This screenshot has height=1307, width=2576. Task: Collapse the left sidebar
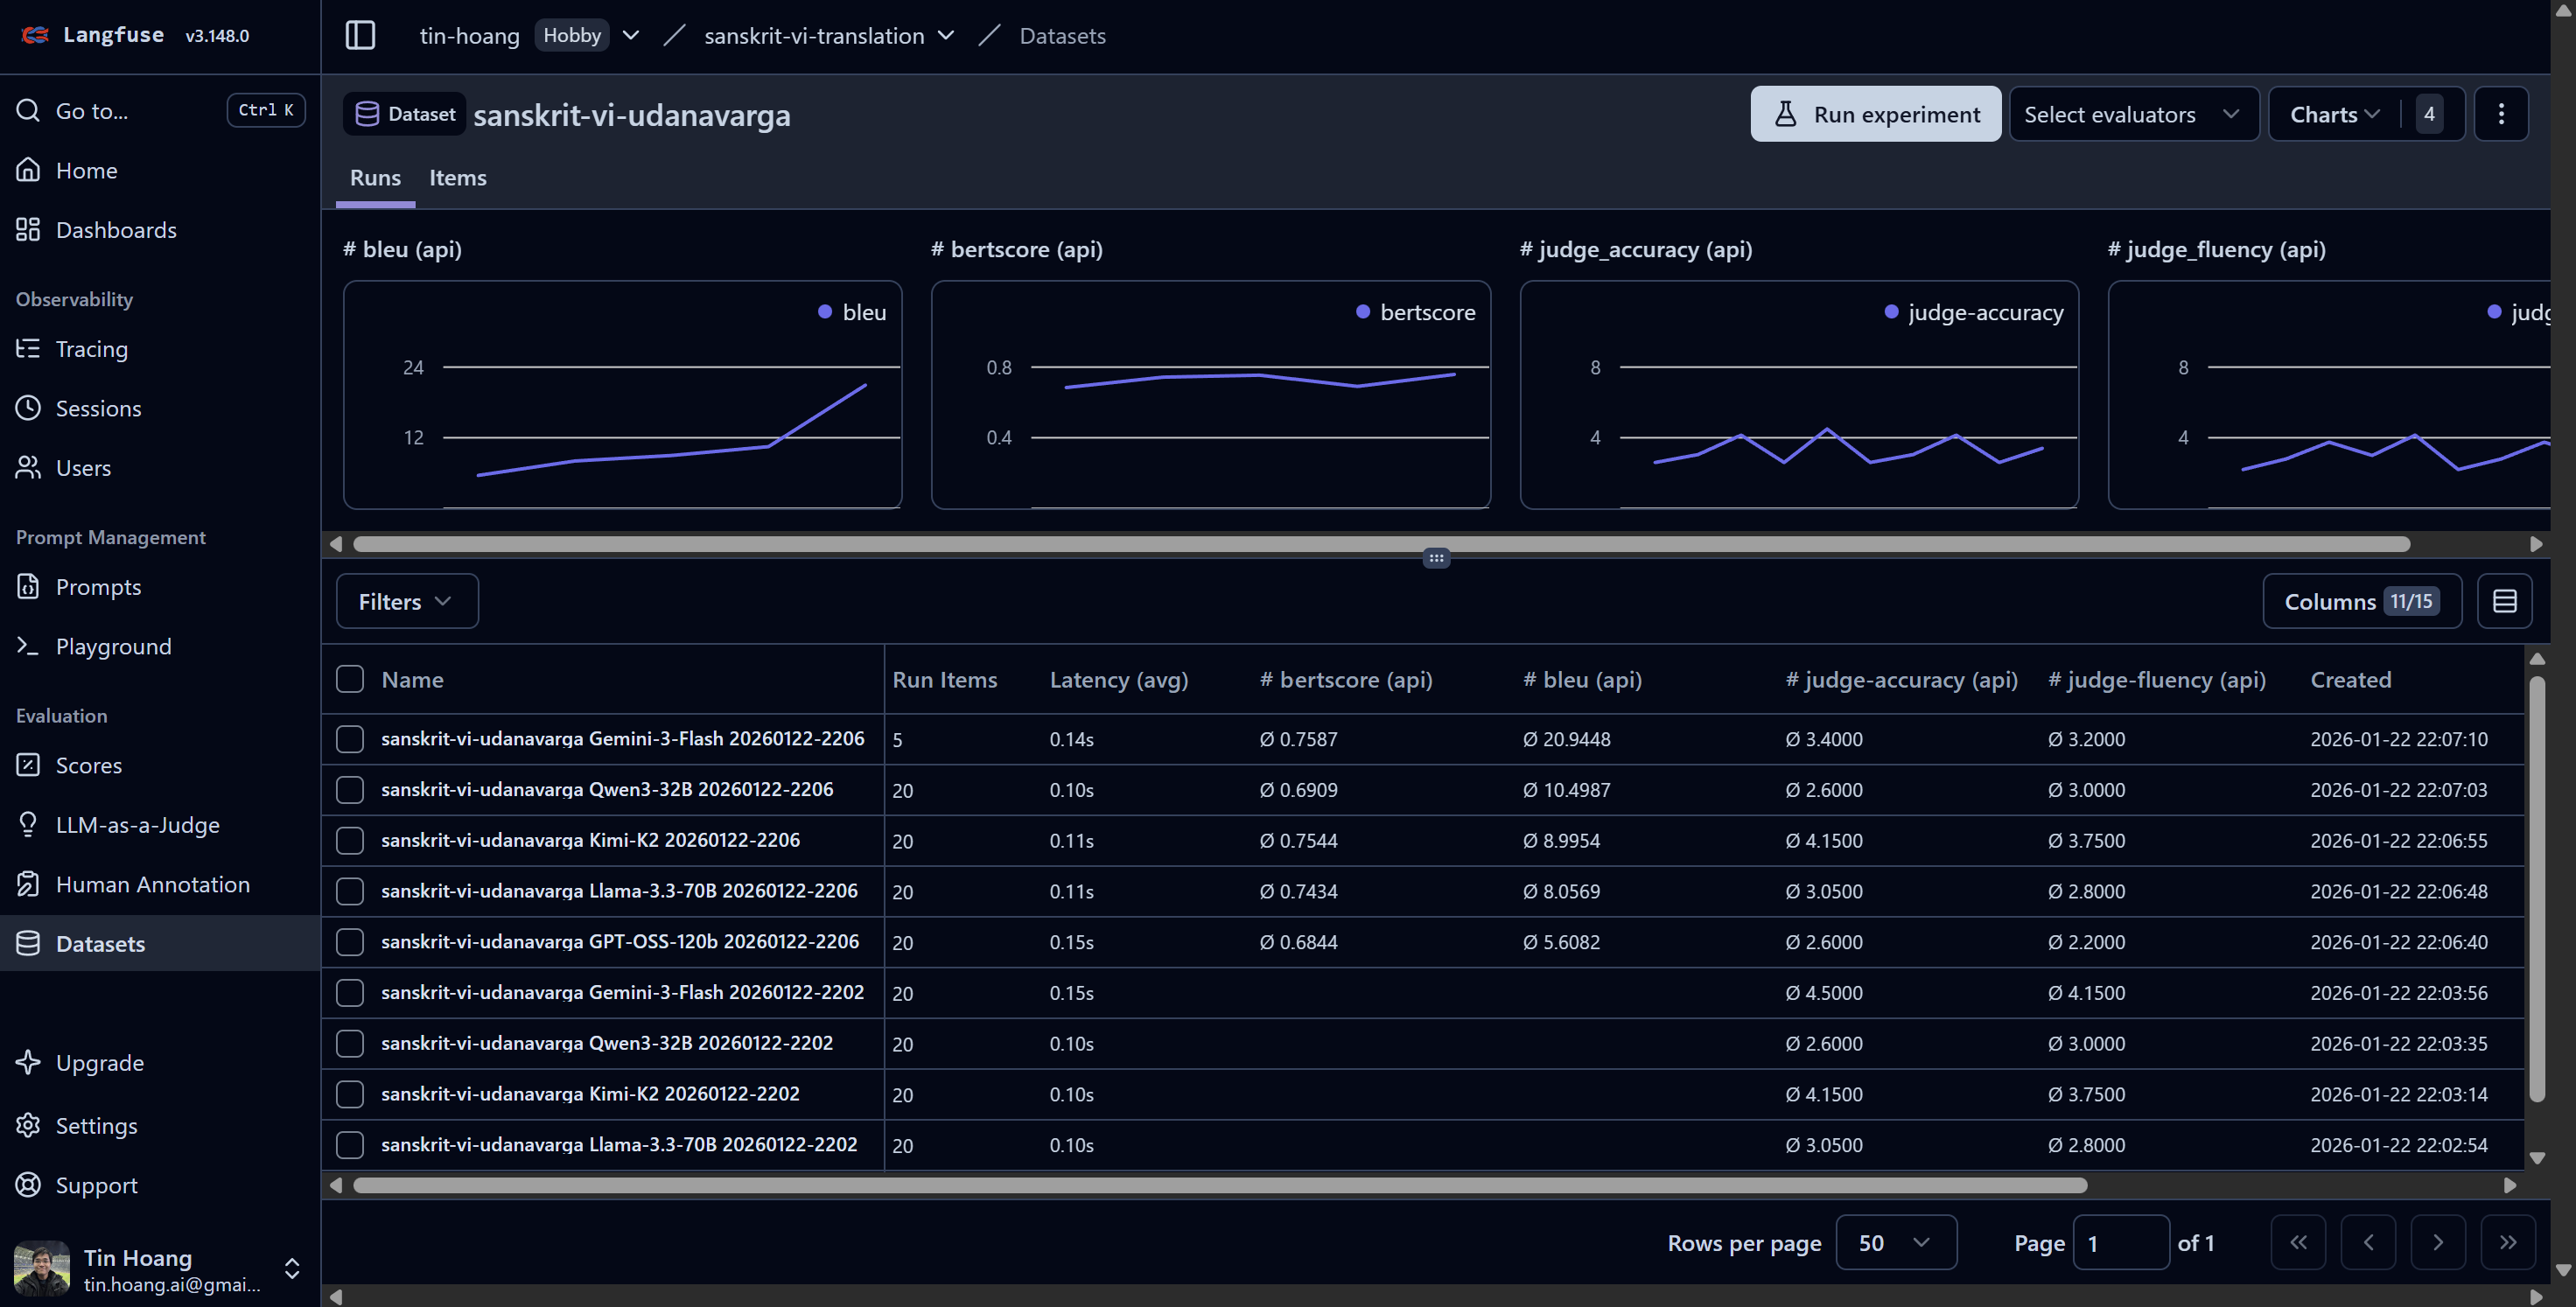360,35
